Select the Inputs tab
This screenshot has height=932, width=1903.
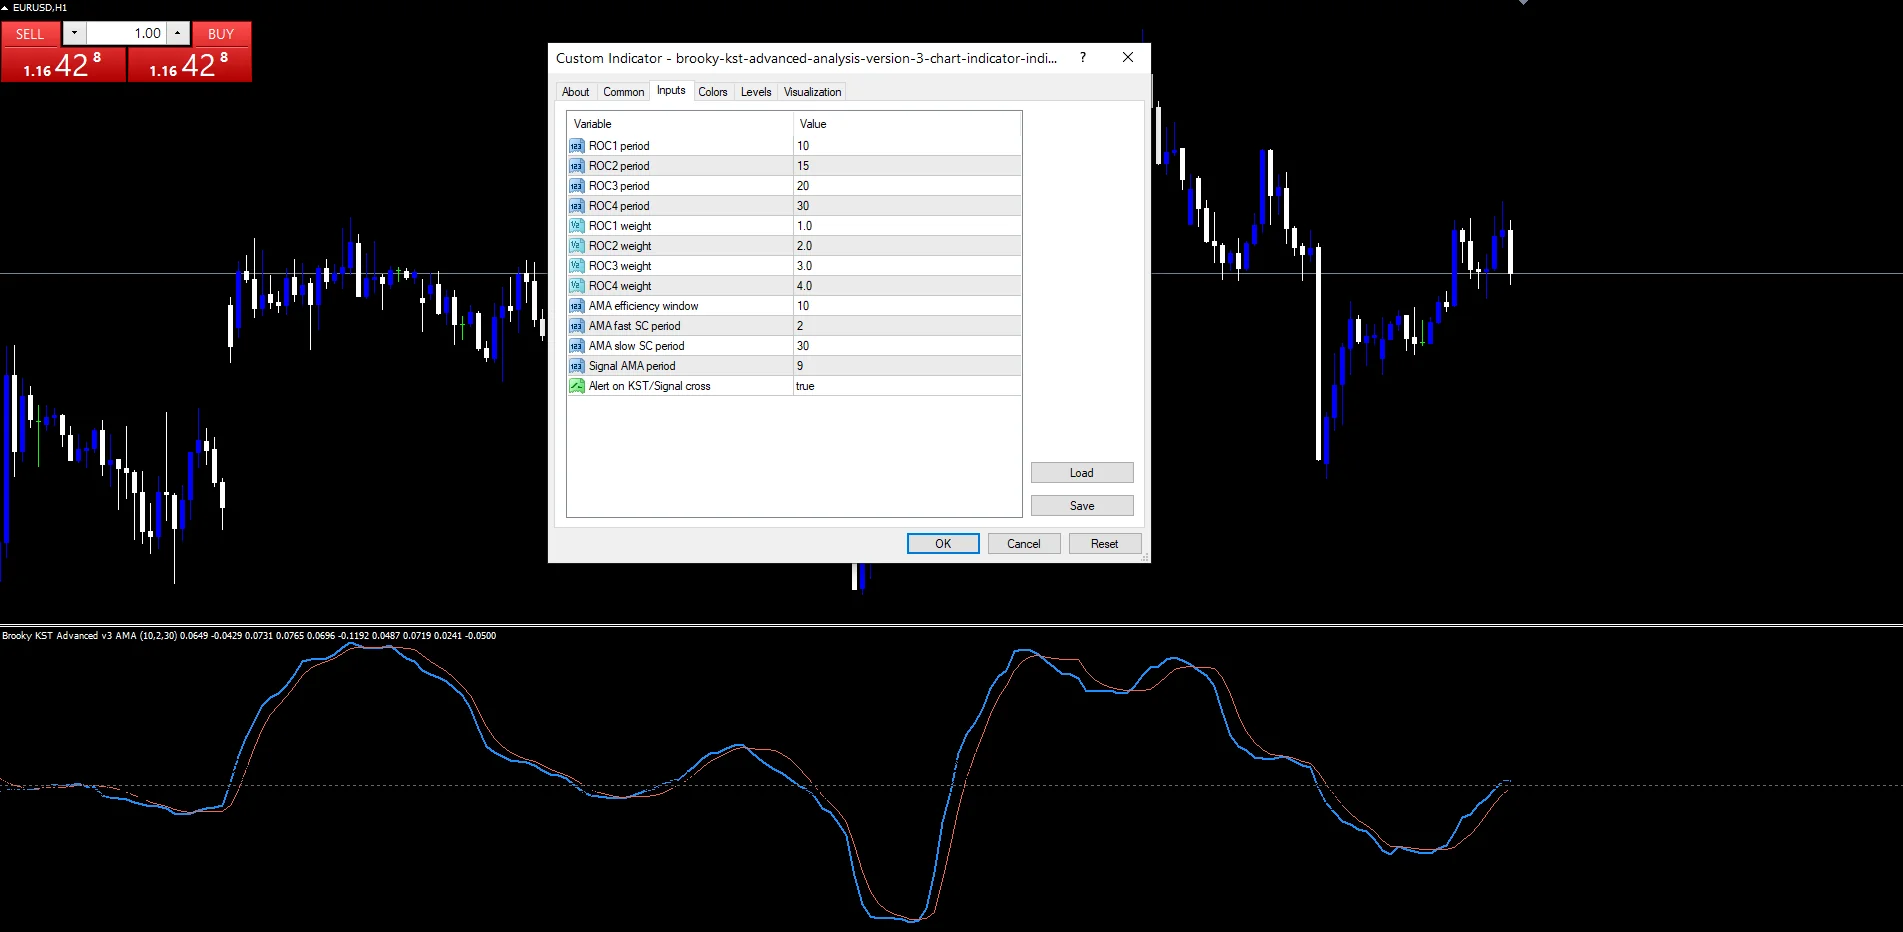click(x=671, y=90)
